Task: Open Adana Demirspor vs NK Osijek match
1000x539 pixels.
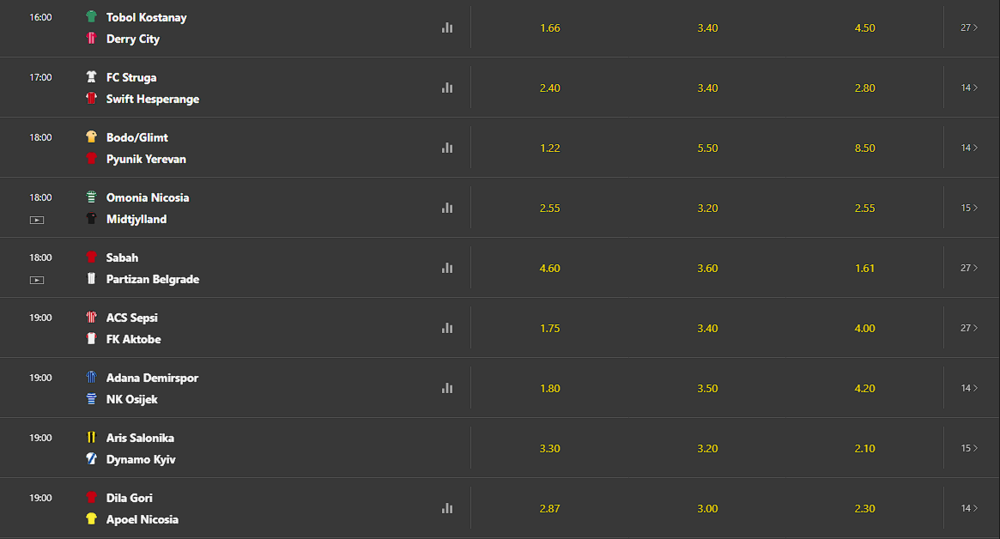Action: 152,388
